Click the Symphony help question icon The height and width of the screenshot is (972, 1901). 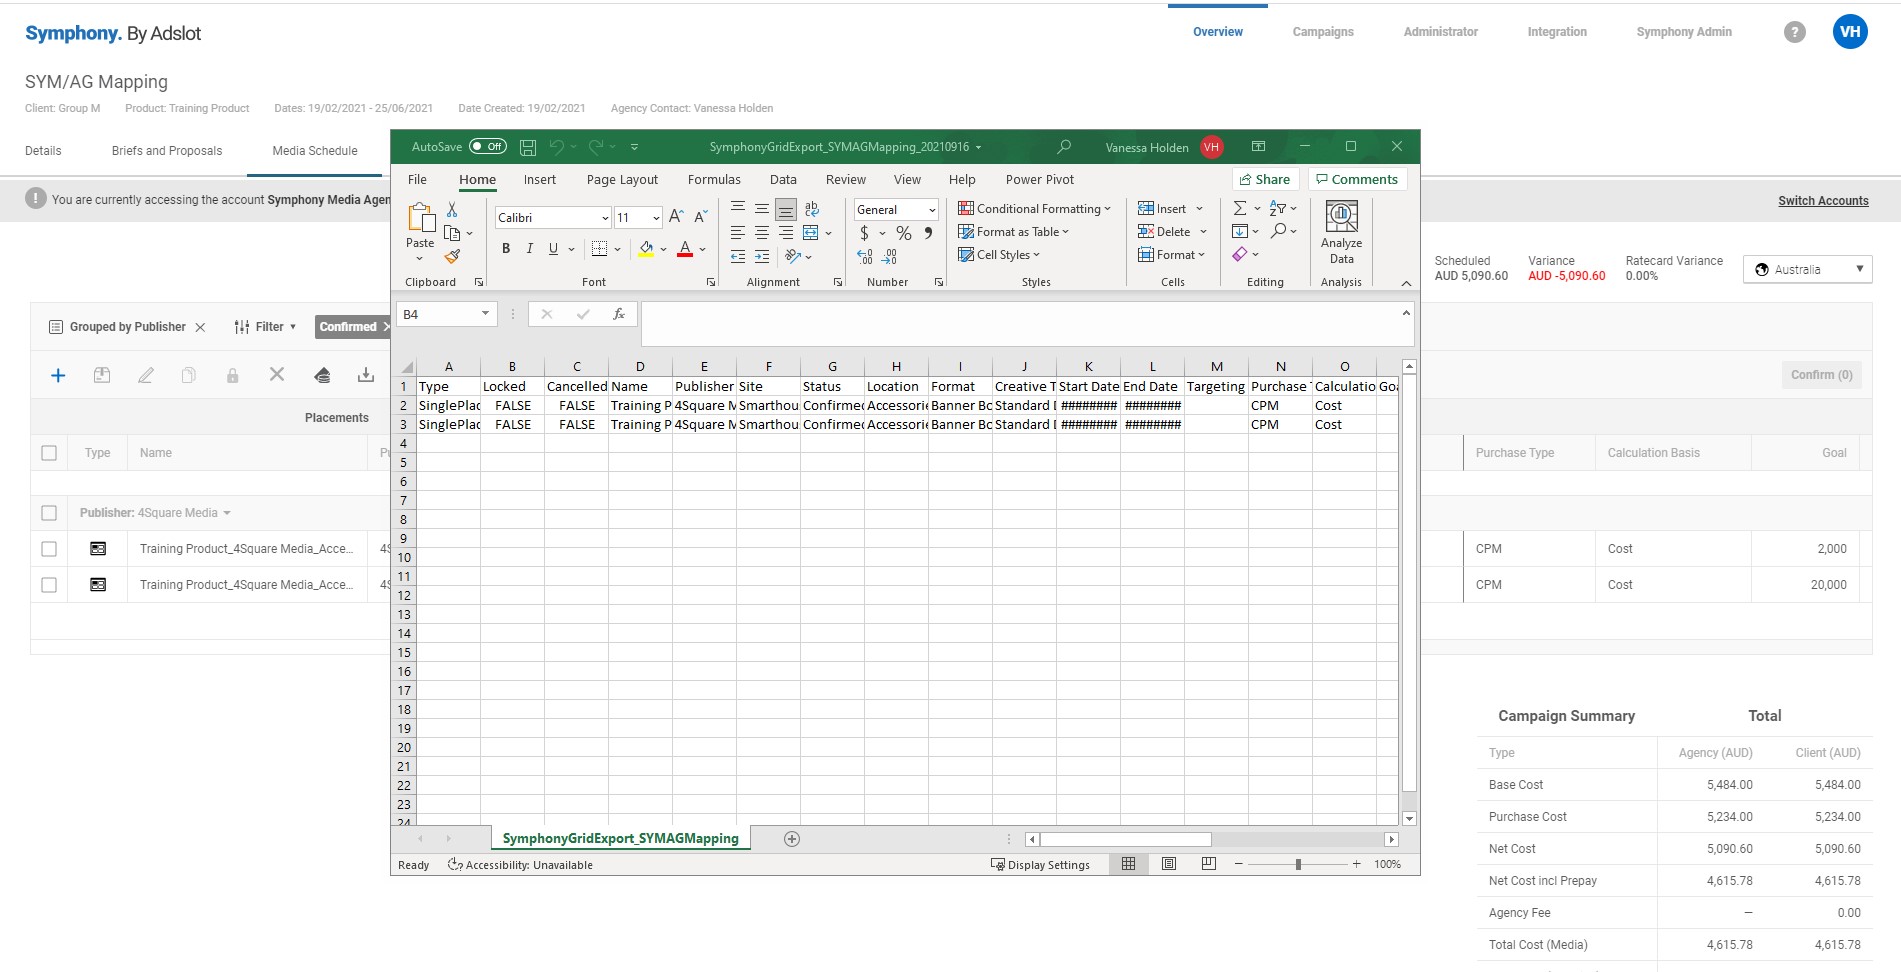pyautogui.click(x=1795, y=32)
